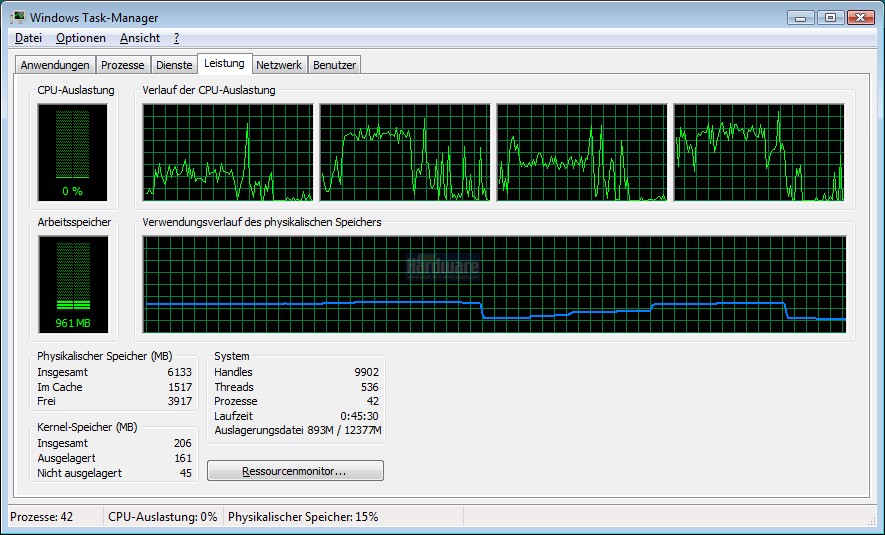Image resolution: width=885 pixels, height=535 pixels.
Task: Click the Task-Manager title bar icon
Action: click(17, 17)
